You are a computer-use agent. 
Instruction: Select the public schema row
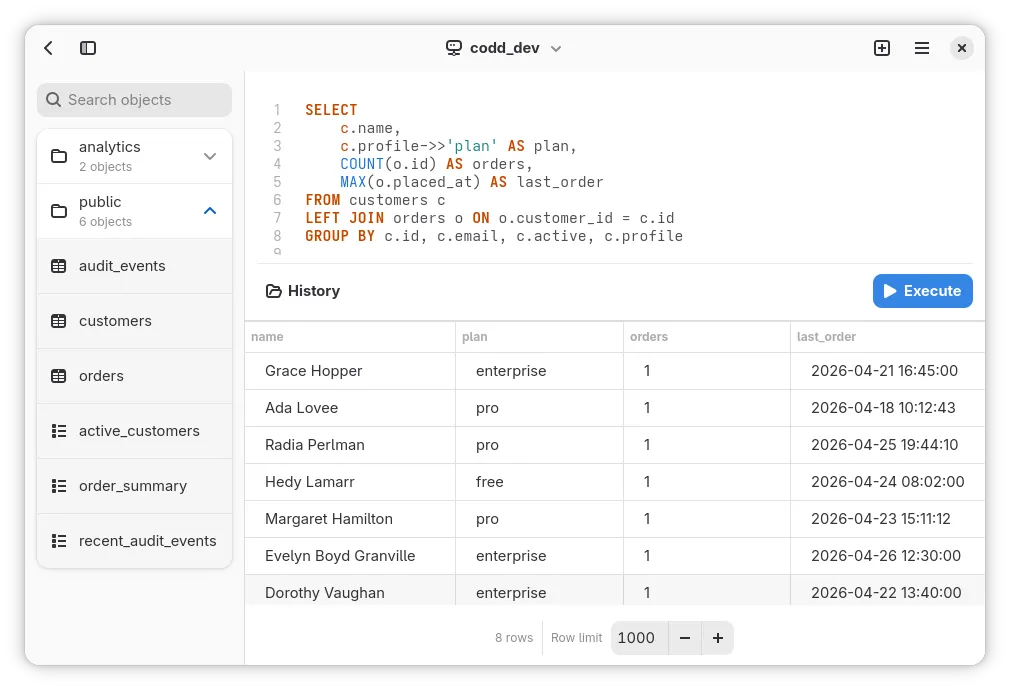point(135,211)
